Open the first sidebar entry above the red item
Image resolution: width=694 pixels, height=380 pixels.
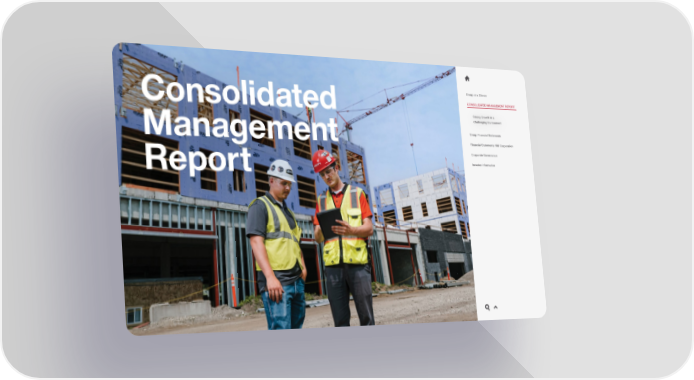point(476,95)
